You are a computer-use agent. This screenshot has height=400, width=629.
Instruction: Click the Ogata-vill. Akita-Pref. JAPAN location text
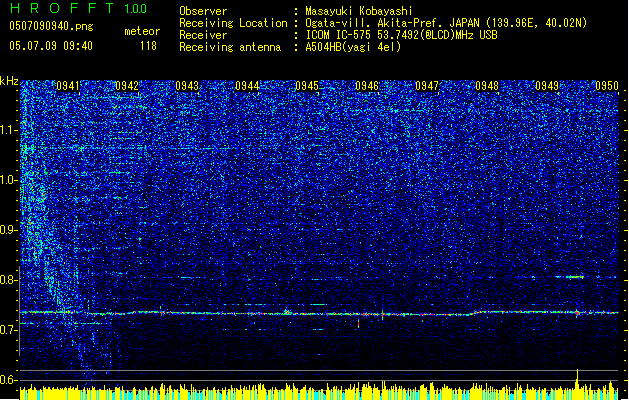pyautogui.click(x=446, y=23)
